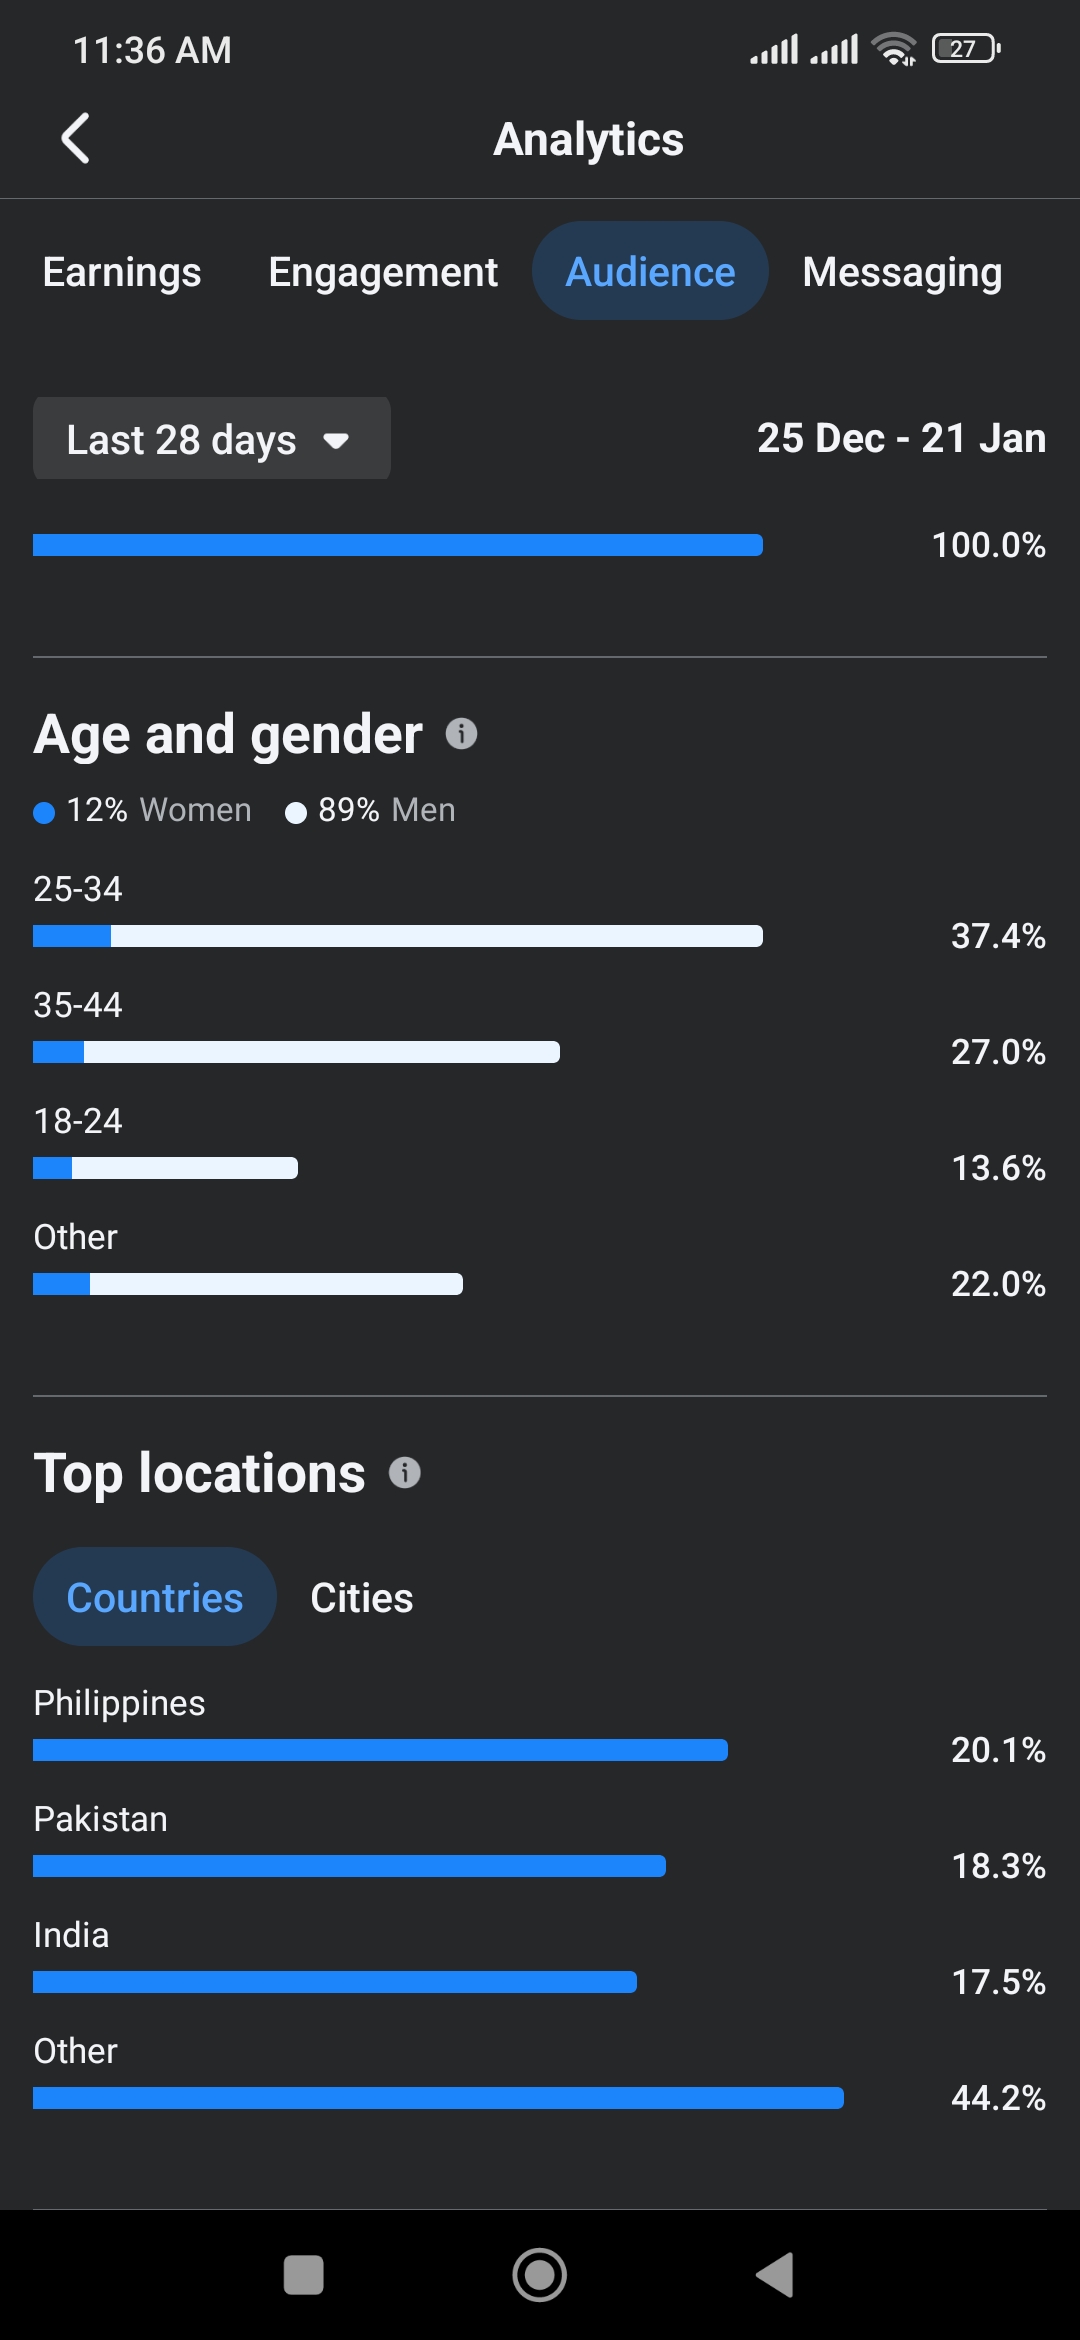Tap the 25-34 age group bar
1080x2340 pixels.
(x=398, y=936)
